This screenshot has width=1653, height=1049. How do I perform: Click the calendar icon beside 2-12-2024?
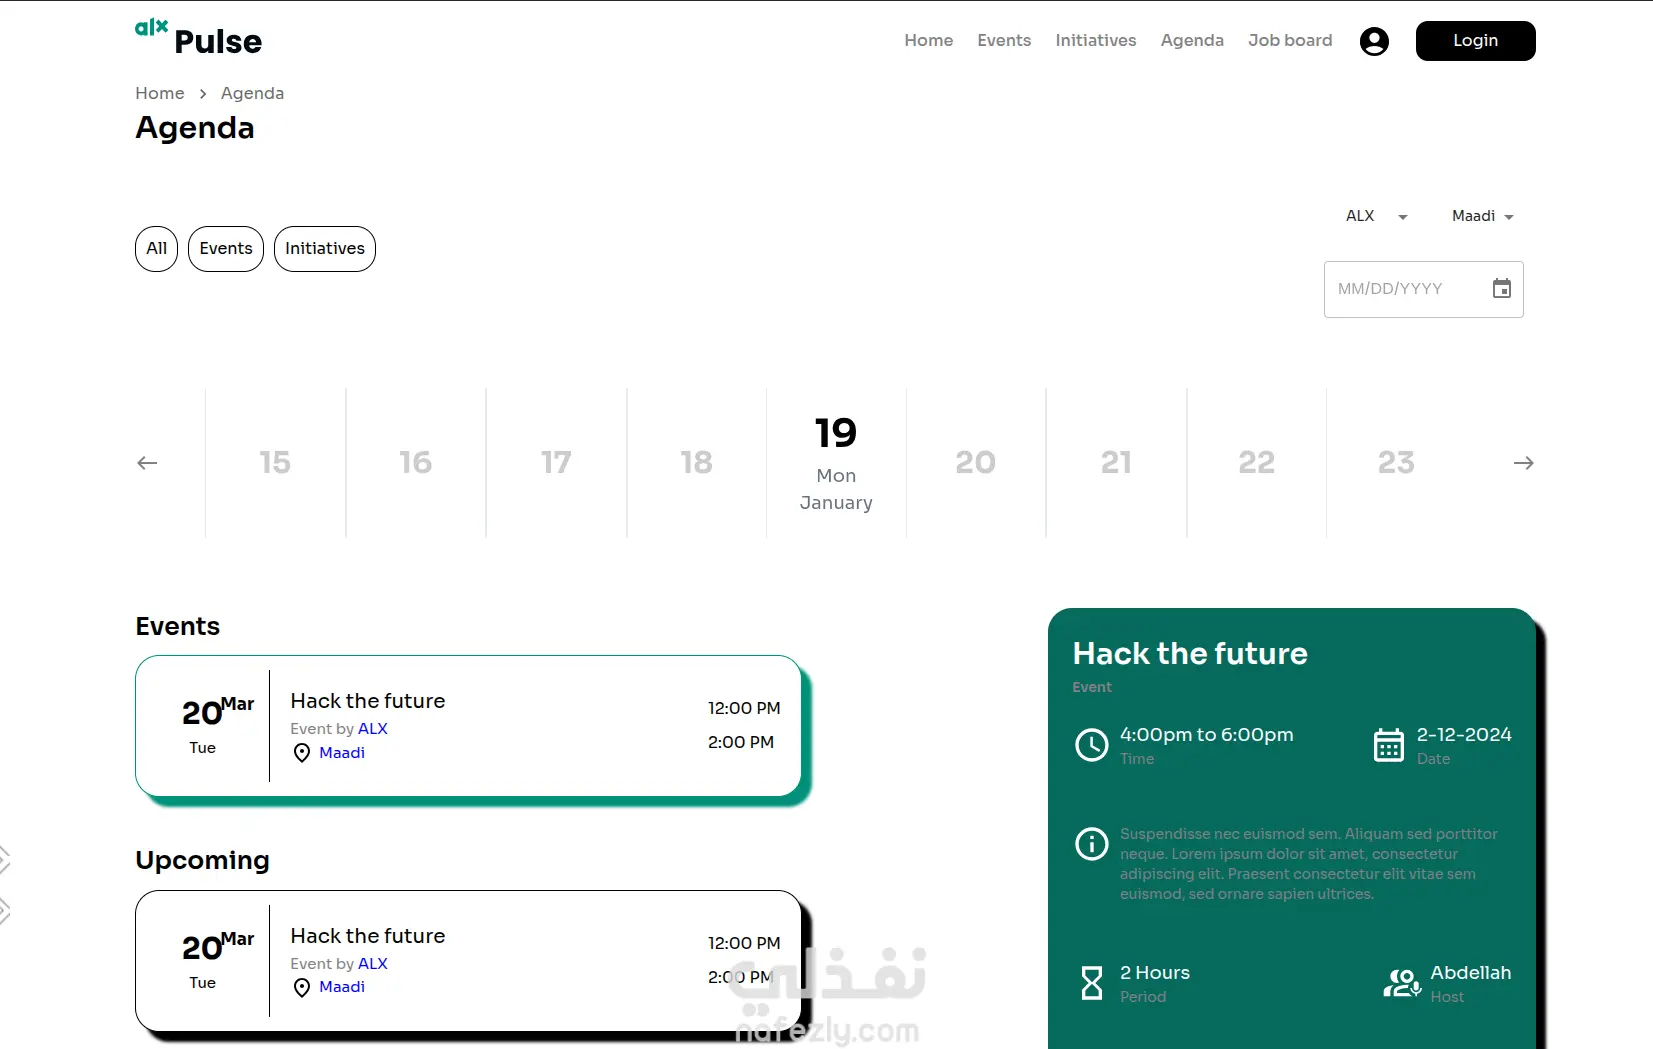(1389, 745)
